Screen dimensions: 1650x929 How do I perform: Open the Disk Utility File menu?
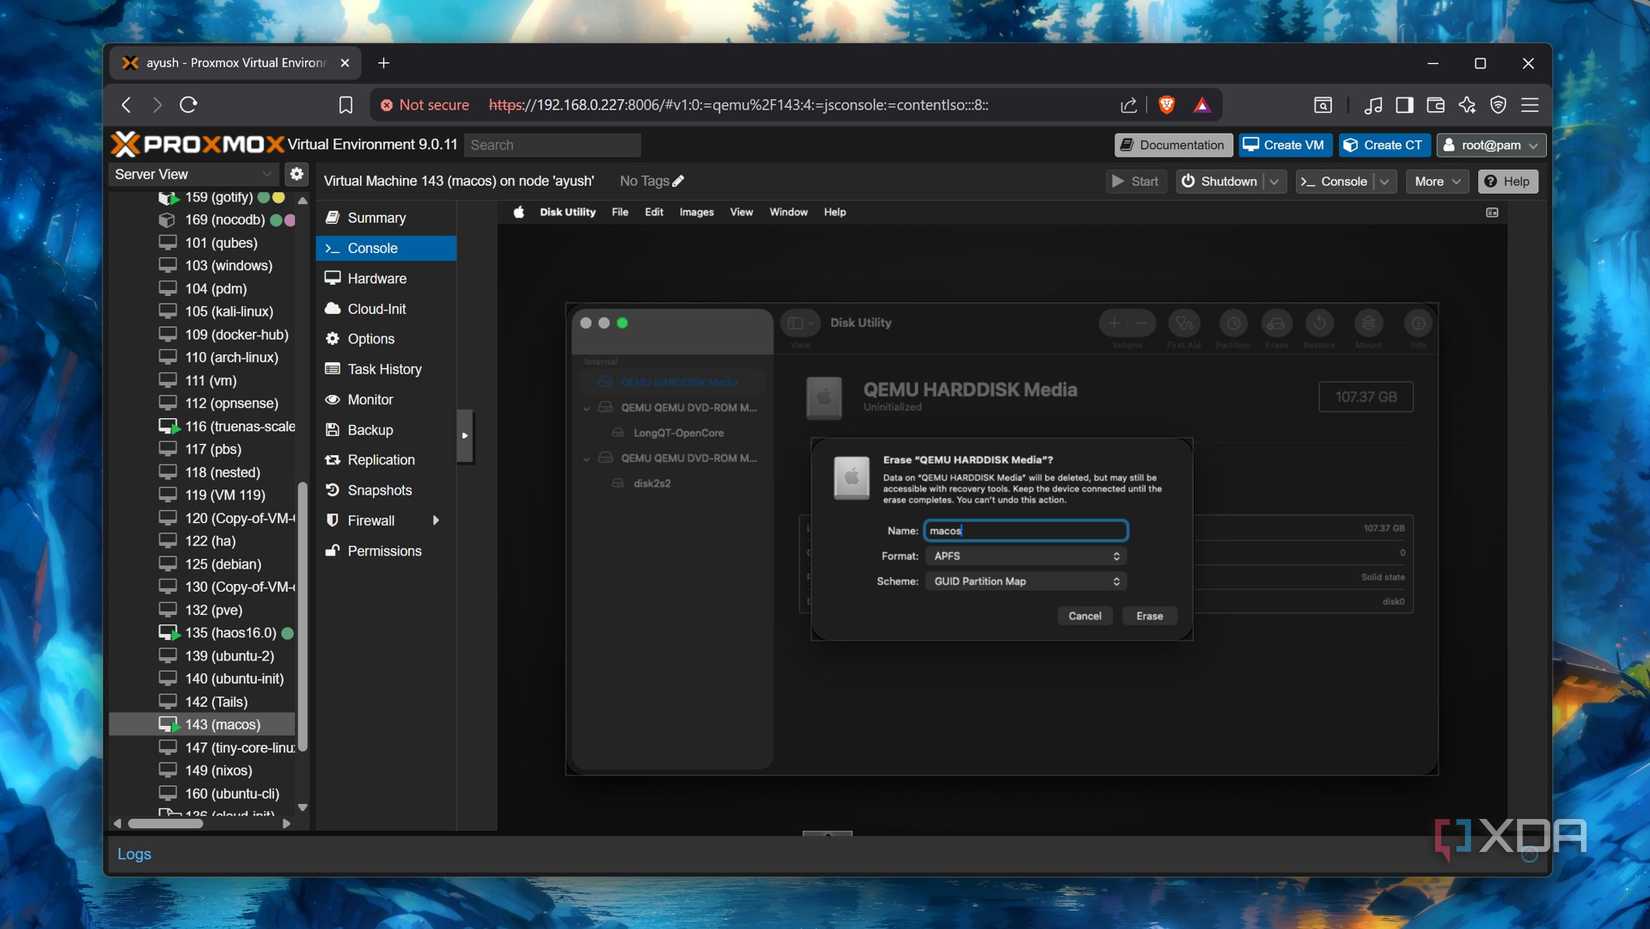tap(620, 212)
